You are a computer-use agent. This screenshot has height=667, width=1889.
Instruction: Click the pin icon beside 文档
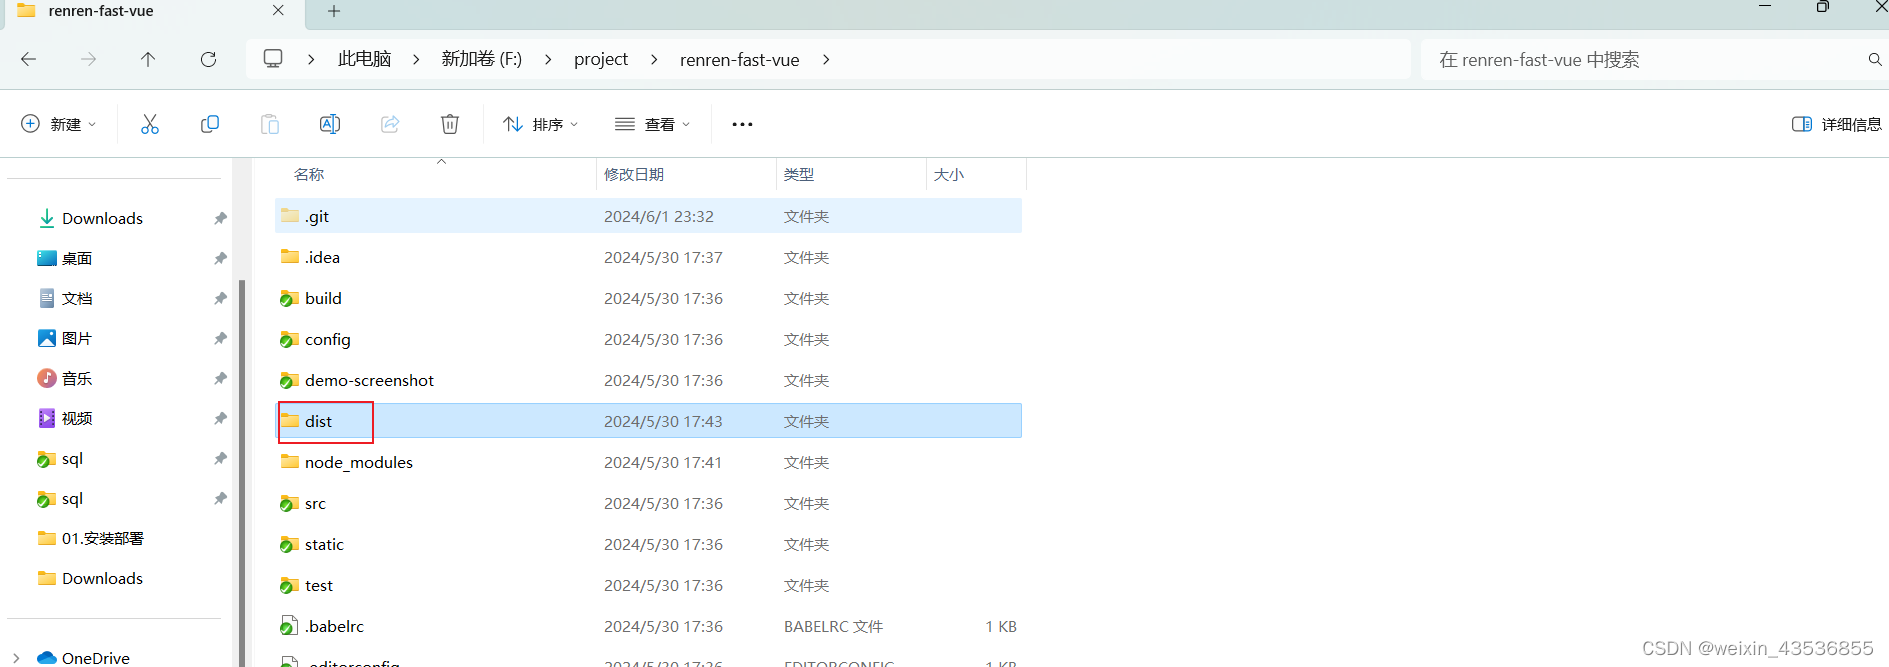[220, 298]
